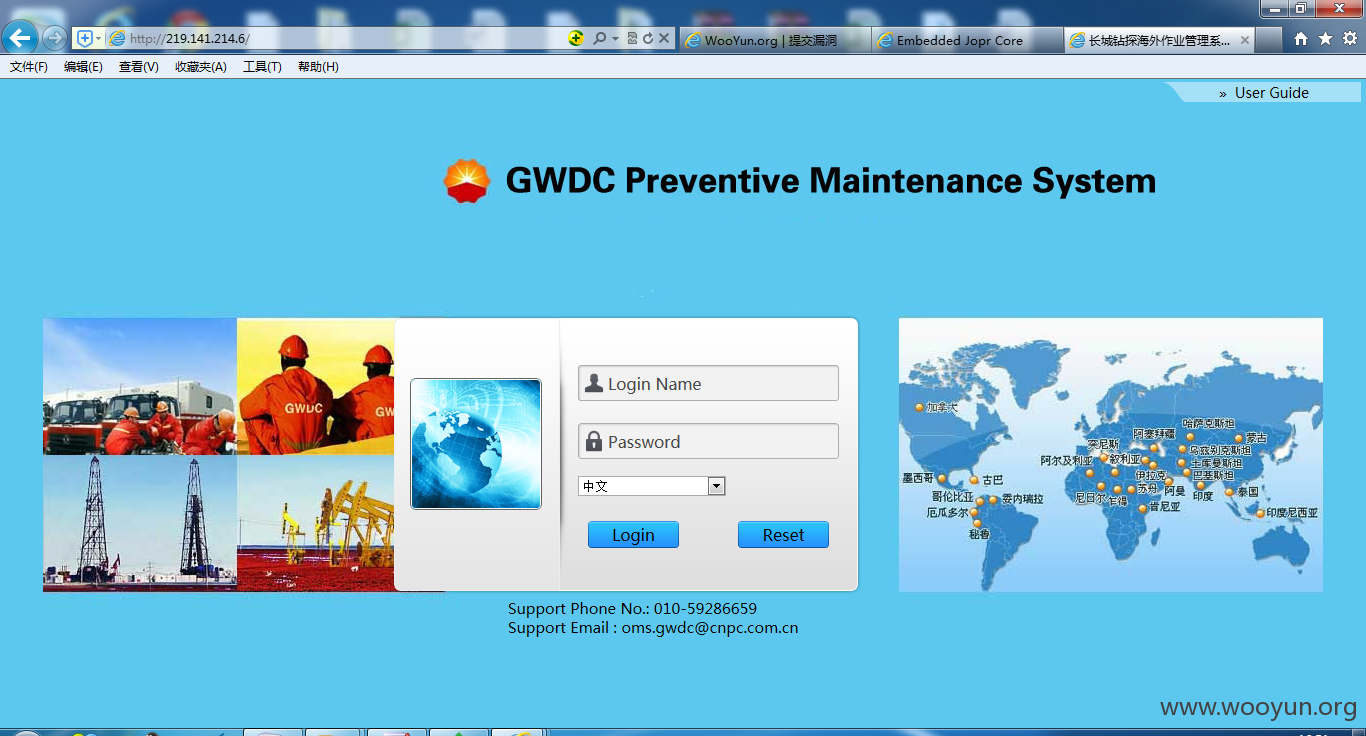Open the User Guide link
Image resolution: width=1366 pixels, height=736 pixels.
(1271, 92)
